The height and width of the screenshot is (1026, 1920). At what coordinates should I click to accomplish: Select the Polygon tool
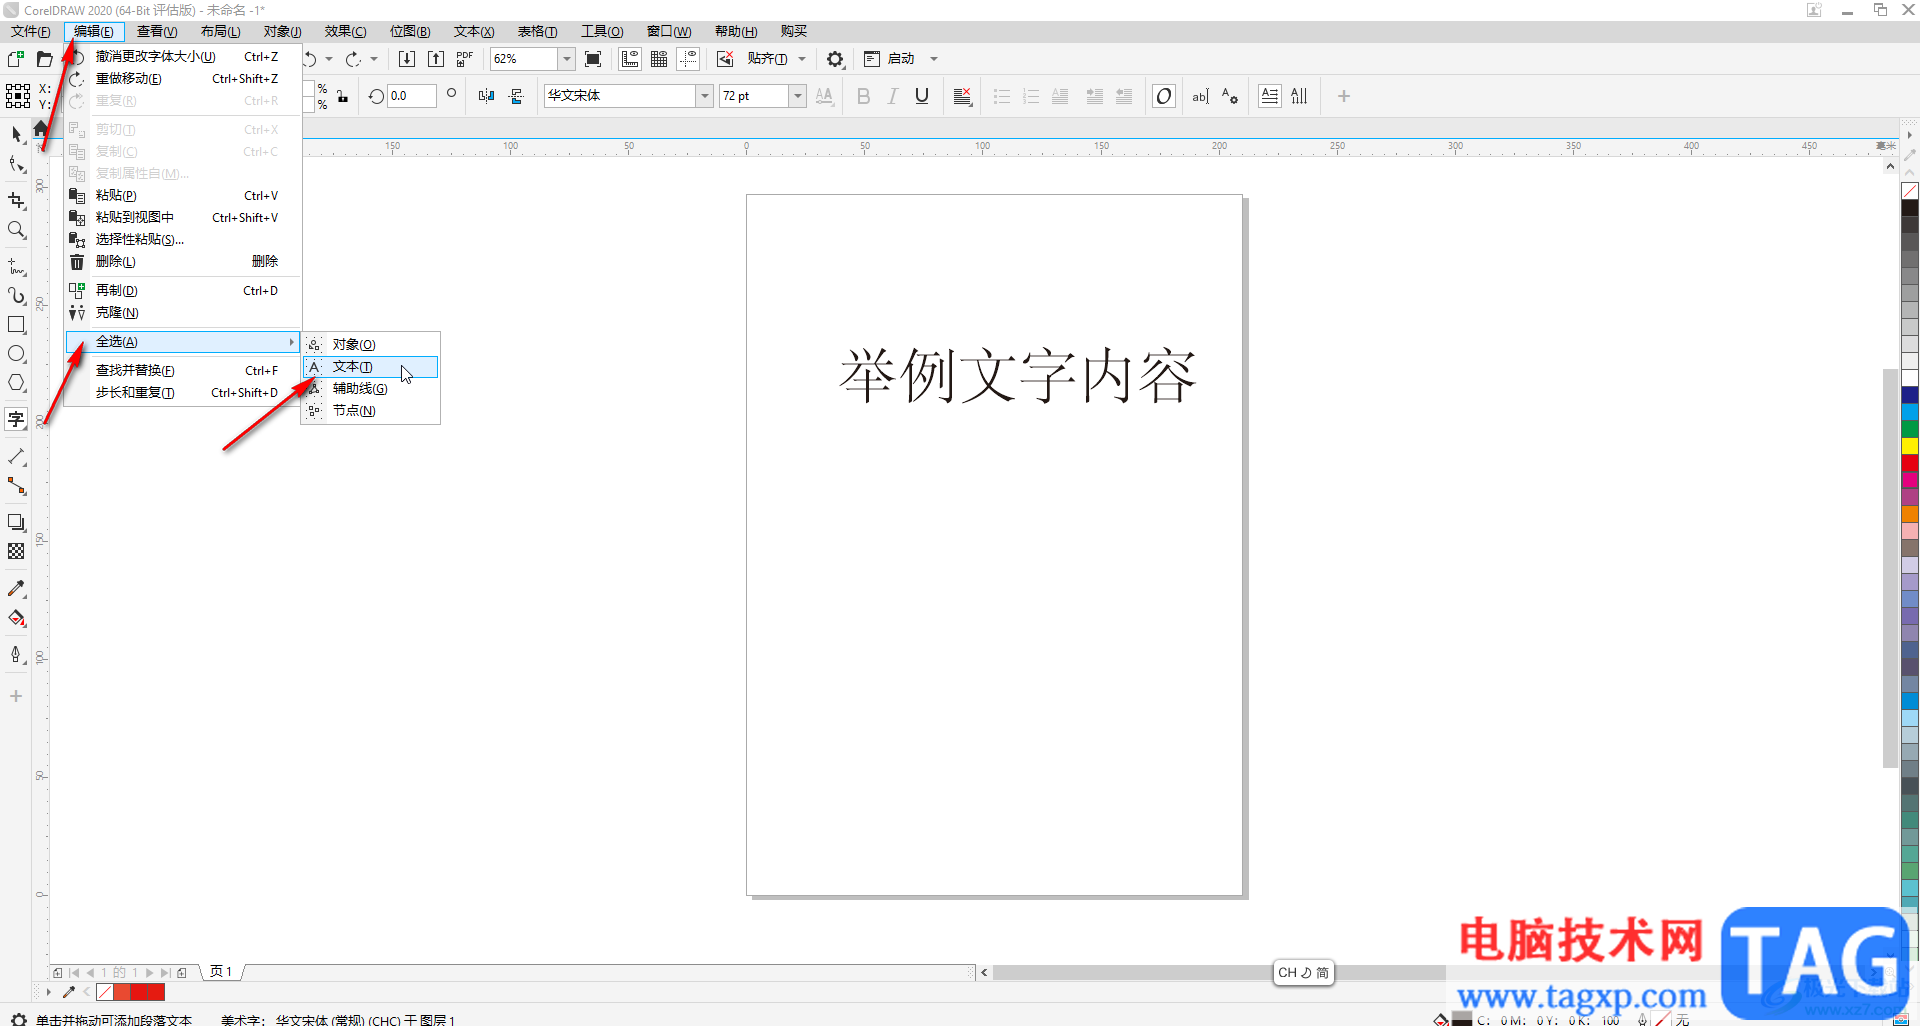16,383
